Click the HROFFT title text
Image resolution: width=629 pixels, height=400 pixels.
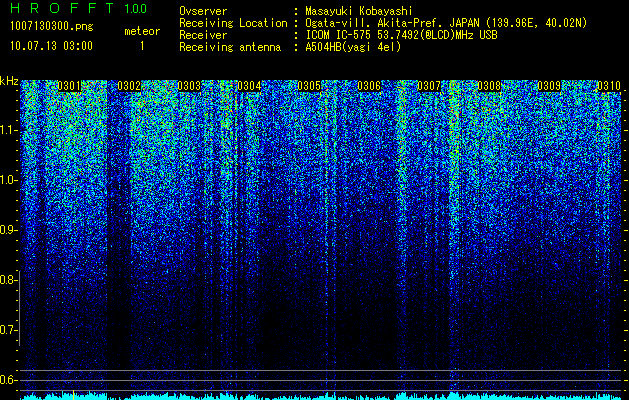[x=62, y=8]
